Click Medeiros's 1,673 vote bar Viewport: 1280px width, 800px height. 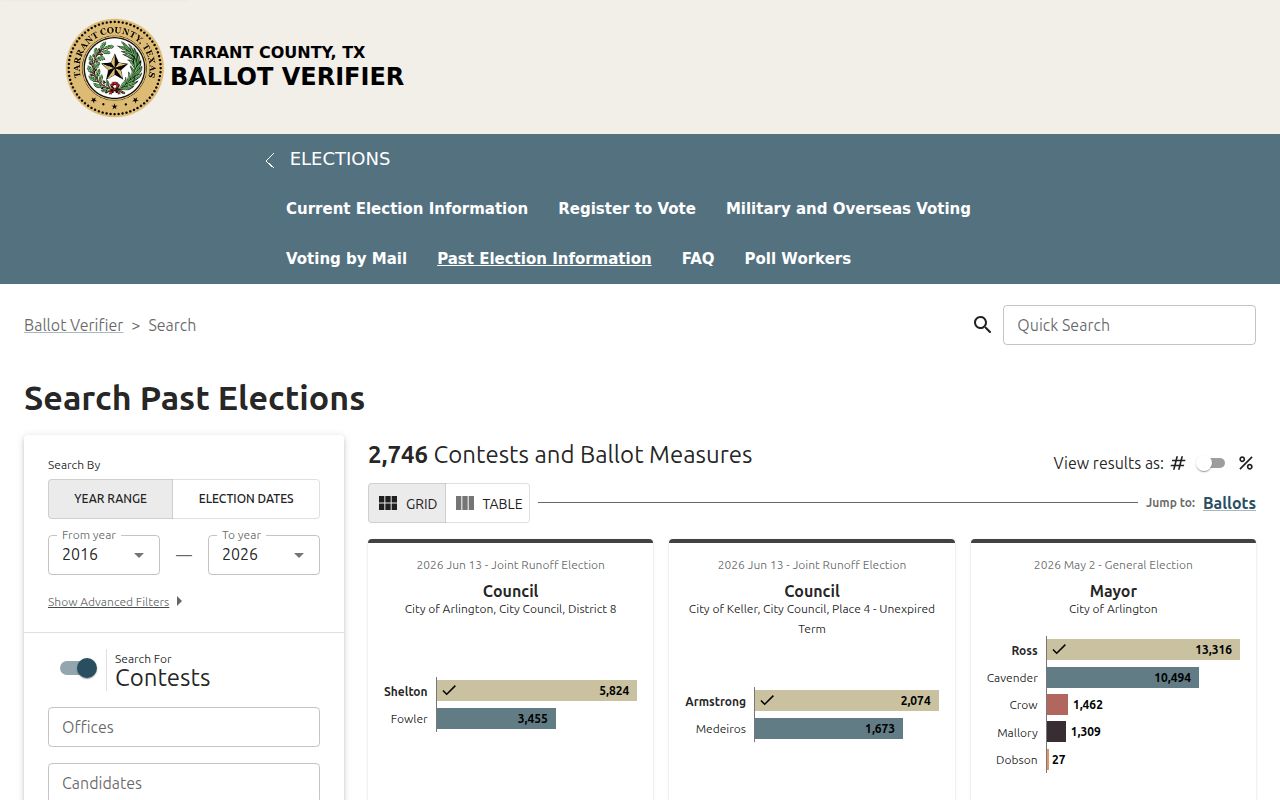[828, 729]
